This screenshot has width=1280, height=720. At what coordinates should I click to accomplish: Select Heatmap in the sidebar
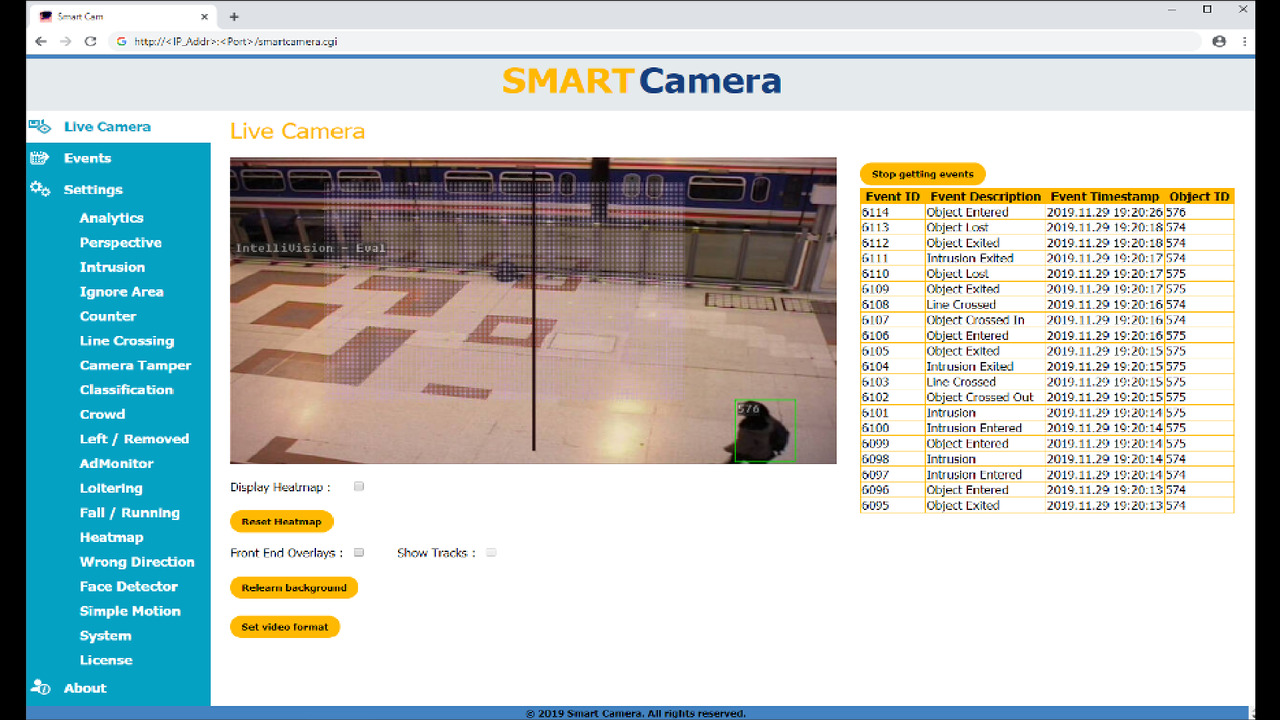(x=112, y=537)
